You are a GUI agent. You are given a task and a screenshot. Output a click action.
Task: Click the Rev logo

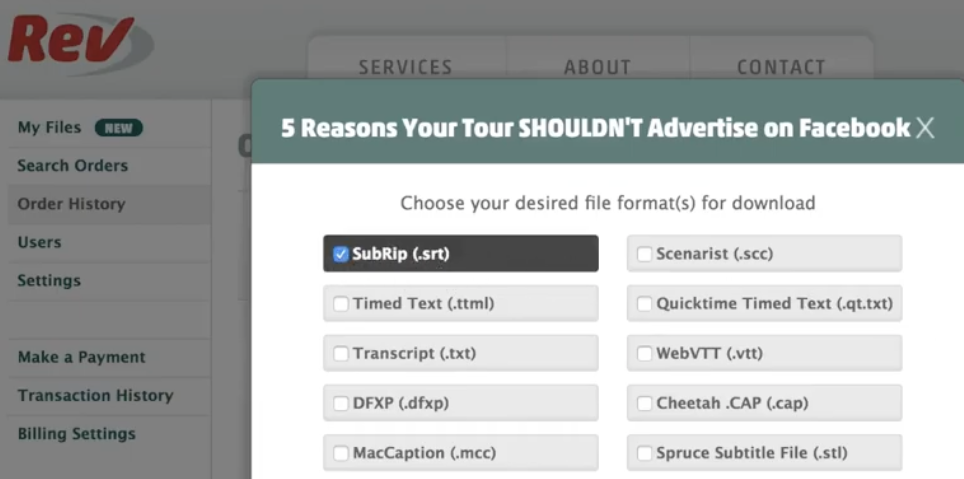[79, 41]
